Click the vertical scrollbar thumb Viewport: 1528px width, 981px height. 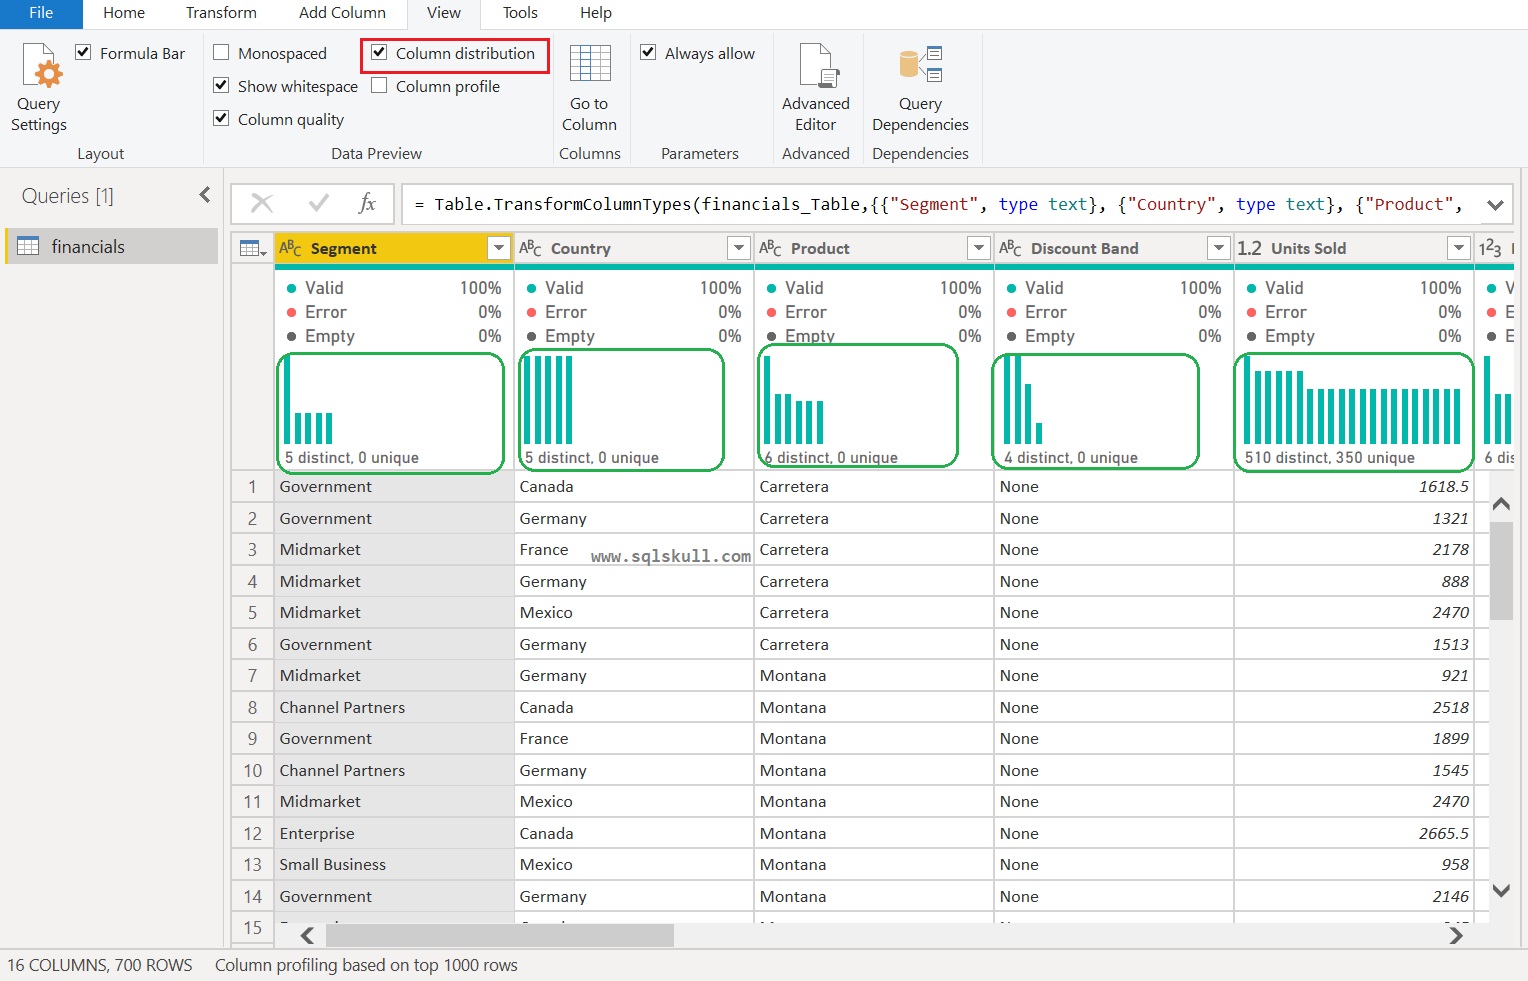tap(1501, 570)
